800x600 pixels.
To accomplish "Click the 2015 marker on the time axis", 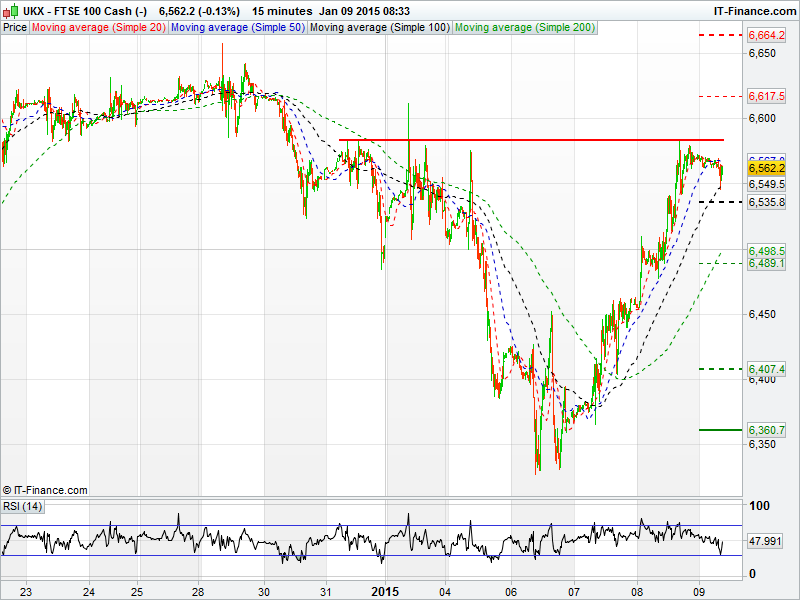I will tap(385, 590).
